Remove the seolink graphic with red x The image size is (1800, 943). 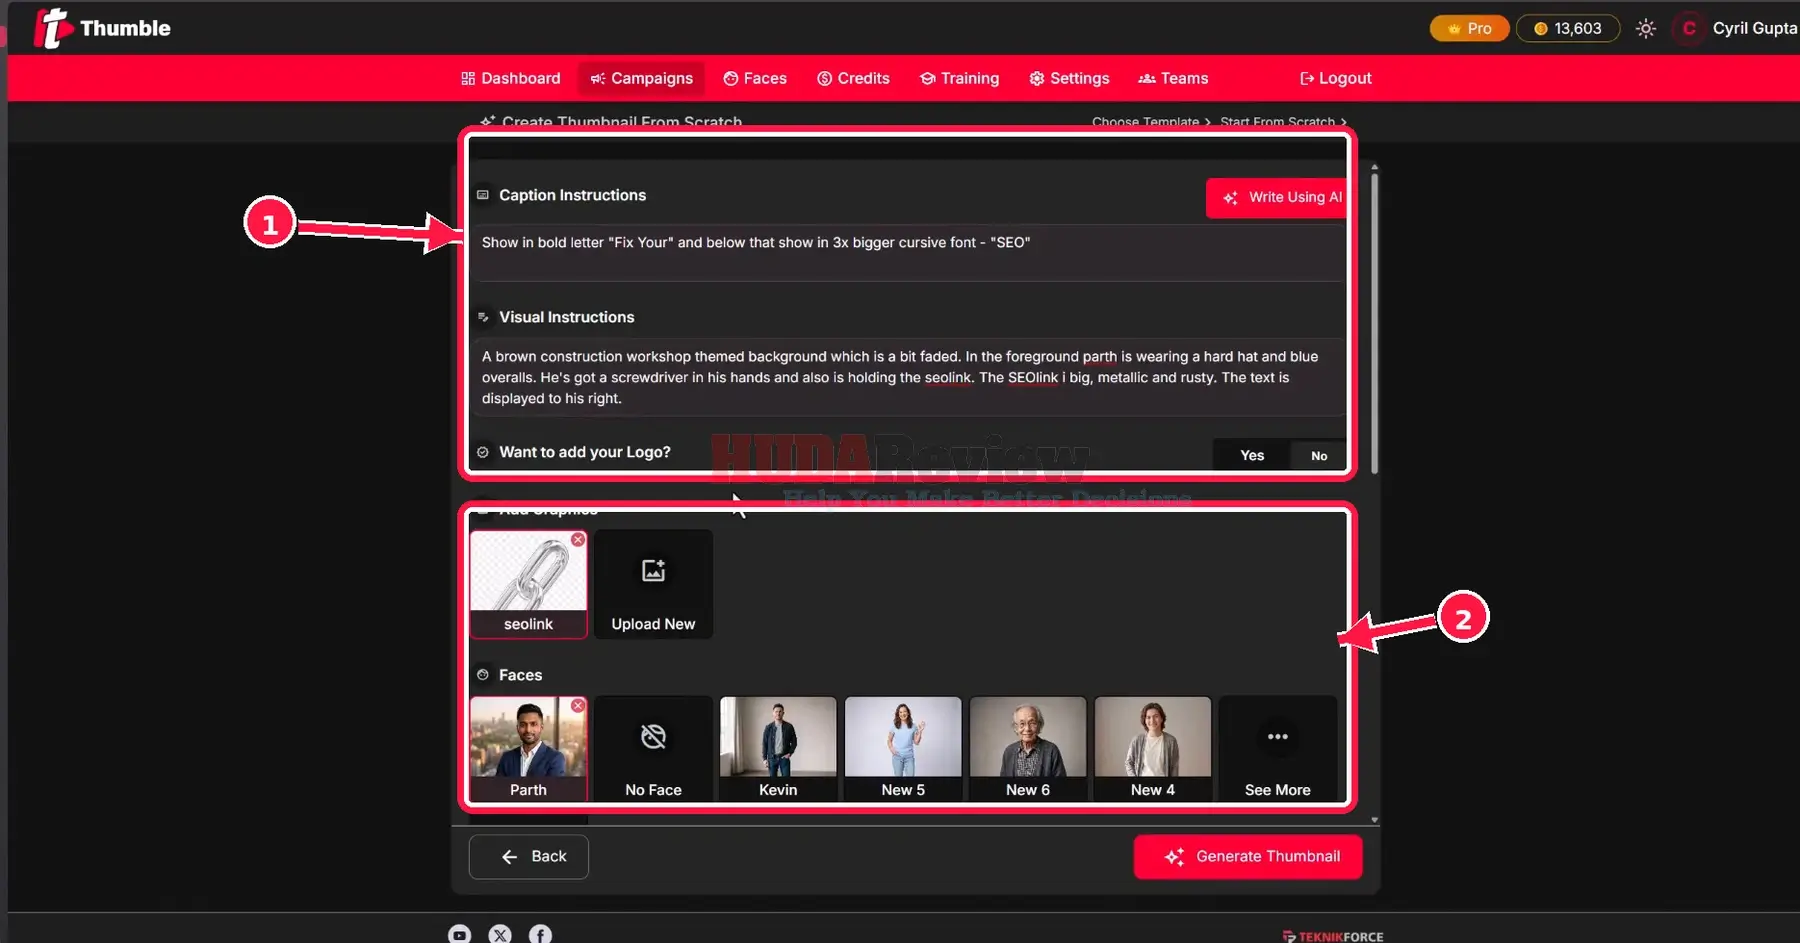coord(578,540)
